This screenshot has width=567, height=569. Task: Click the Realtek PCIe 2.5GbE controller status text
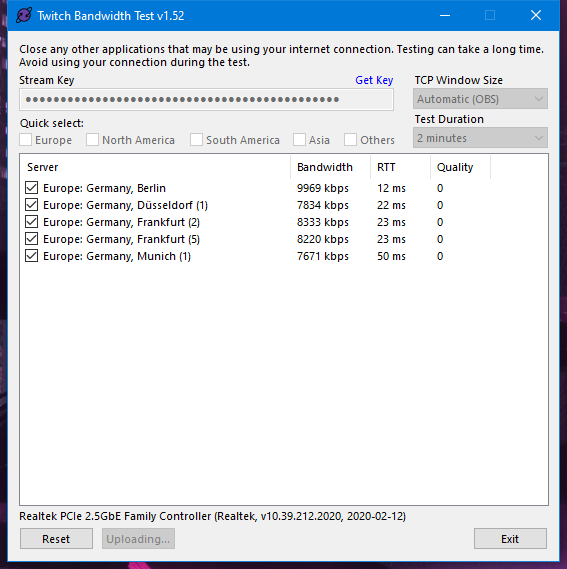pos(212,516)
